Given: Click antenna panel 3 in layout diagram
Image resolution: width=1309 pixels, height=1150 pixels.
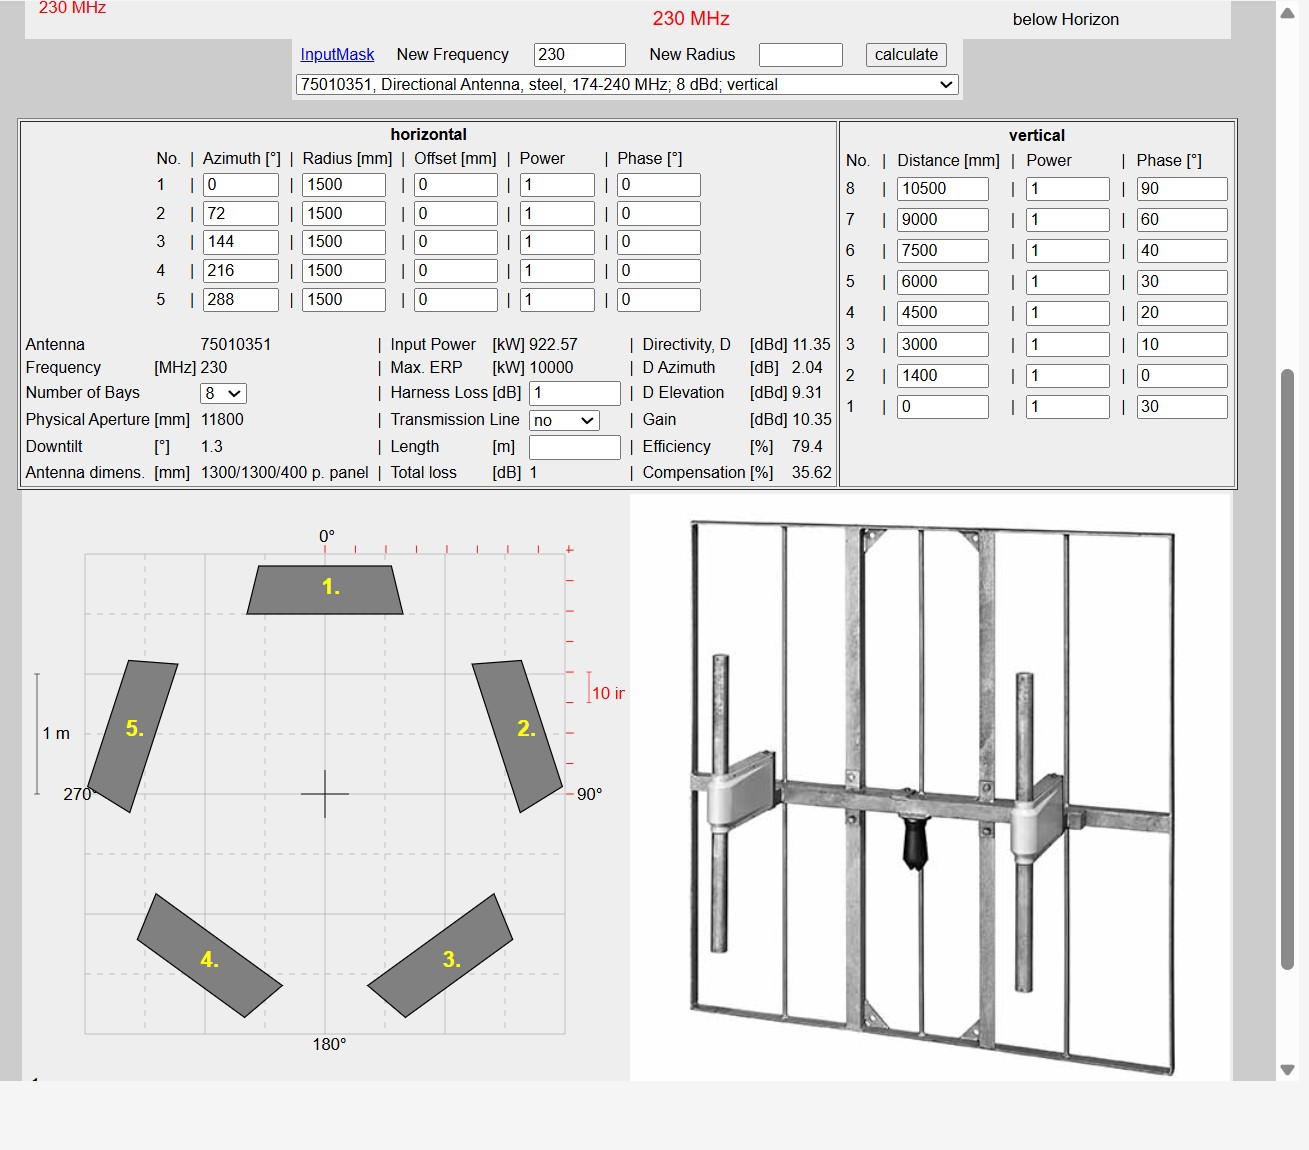Looking at the screenshot, I should (x=441, y=956).
